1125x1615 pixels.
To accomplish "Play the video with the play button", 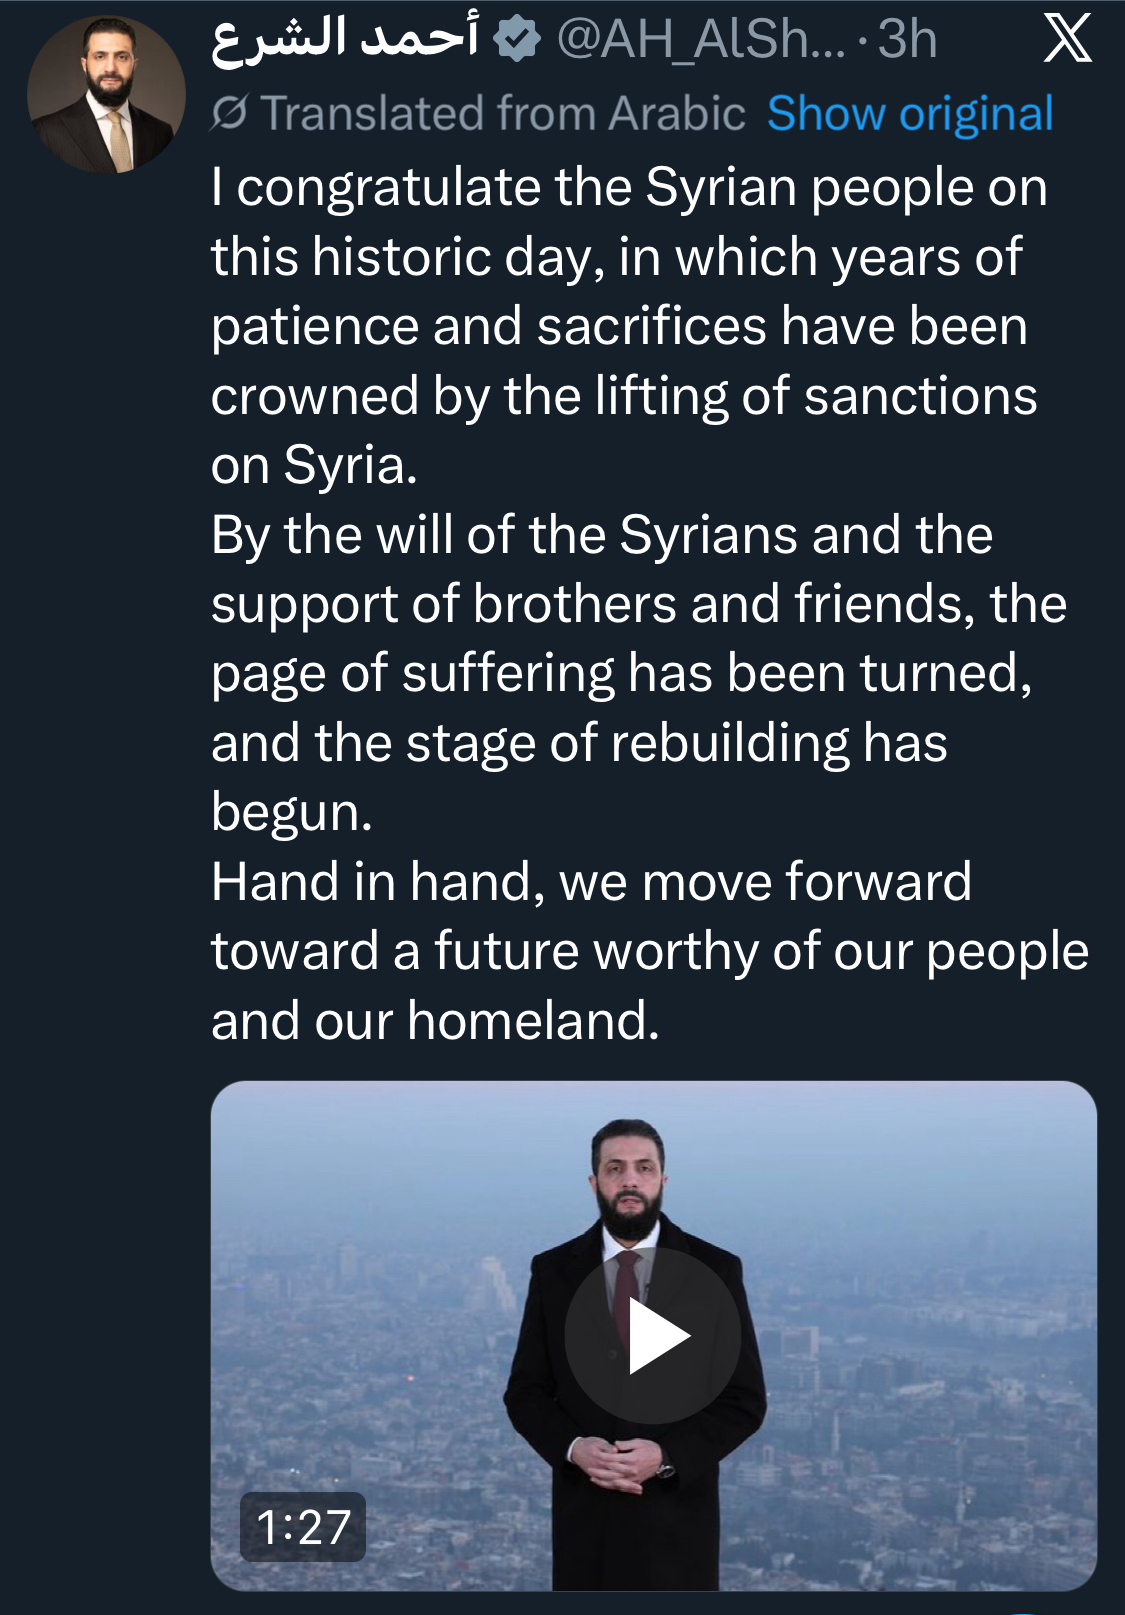I will click(x=653, y=1335).
